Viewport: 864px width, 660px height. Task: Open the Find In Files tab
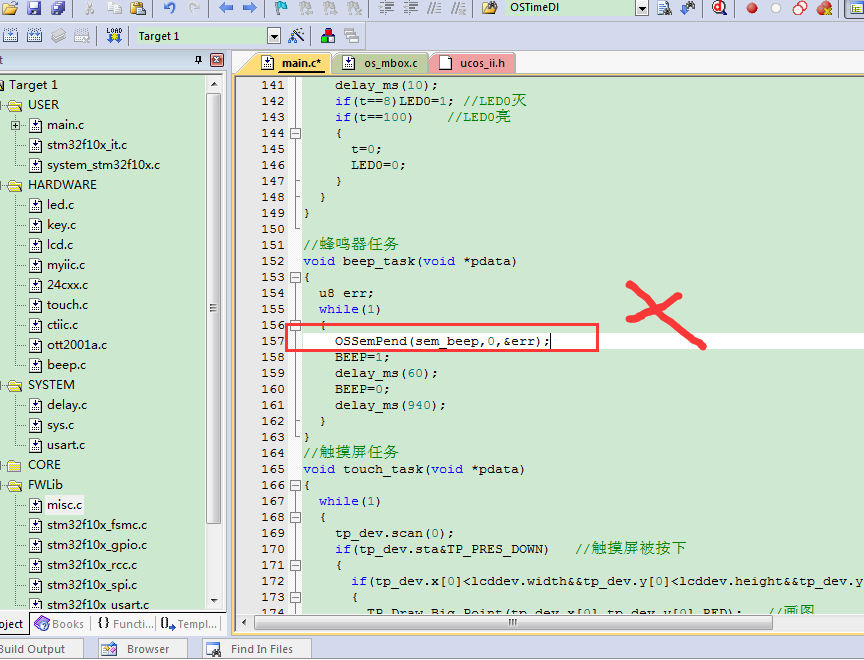(x=256, y=649)
